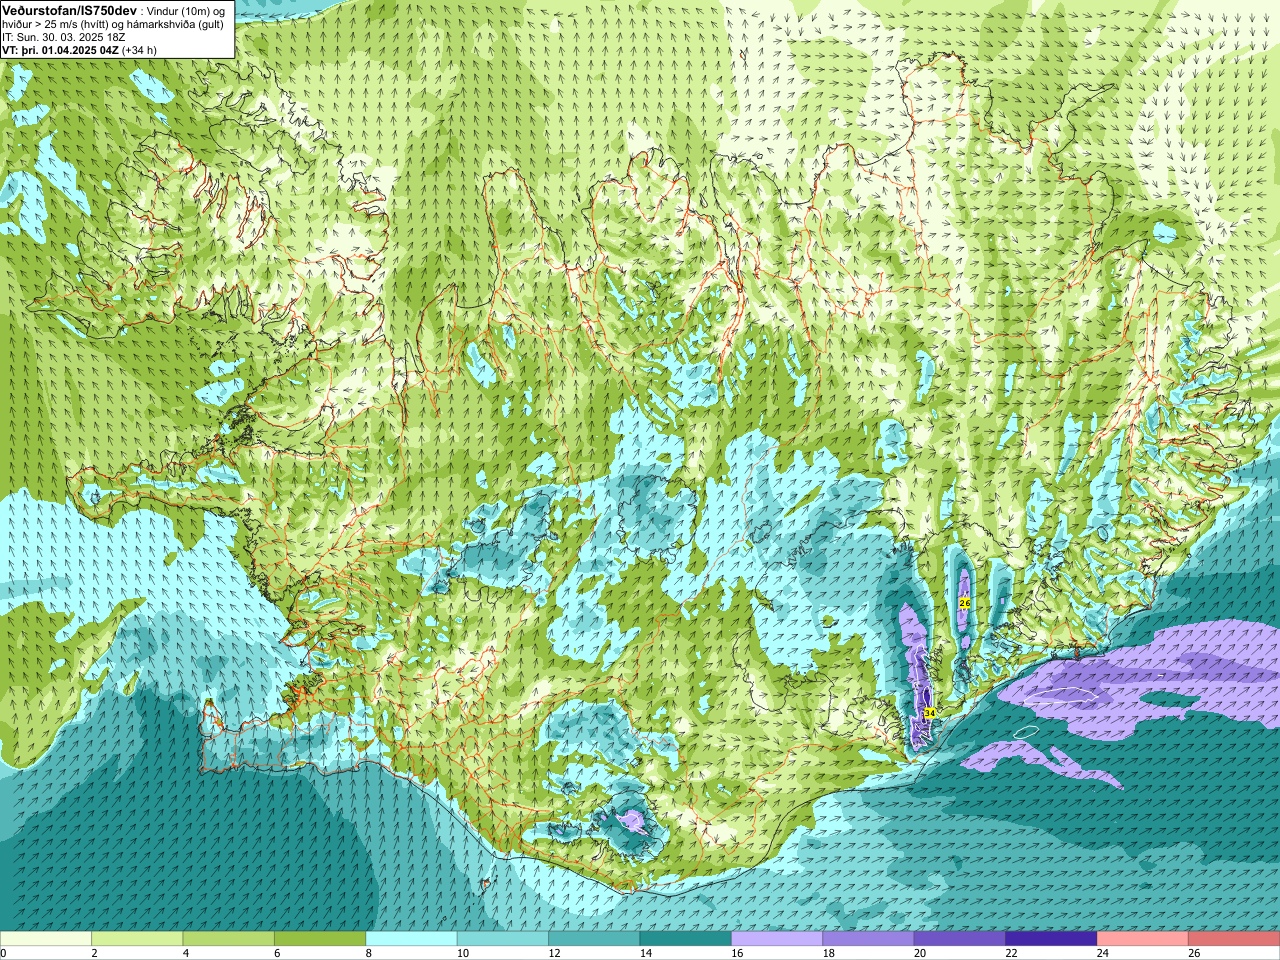
Task: Click the yellow gust marker labeled 34
Action: 929,713
